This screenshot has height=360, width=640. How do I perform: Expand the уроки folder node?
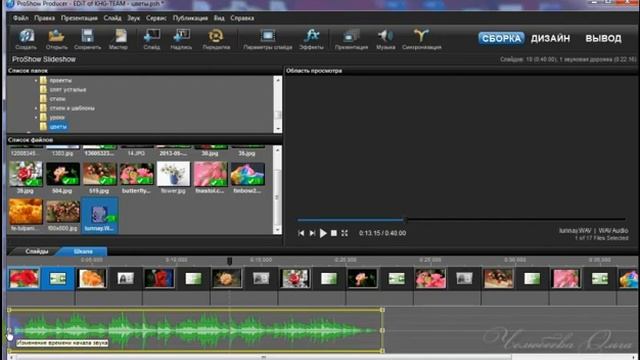36,118
